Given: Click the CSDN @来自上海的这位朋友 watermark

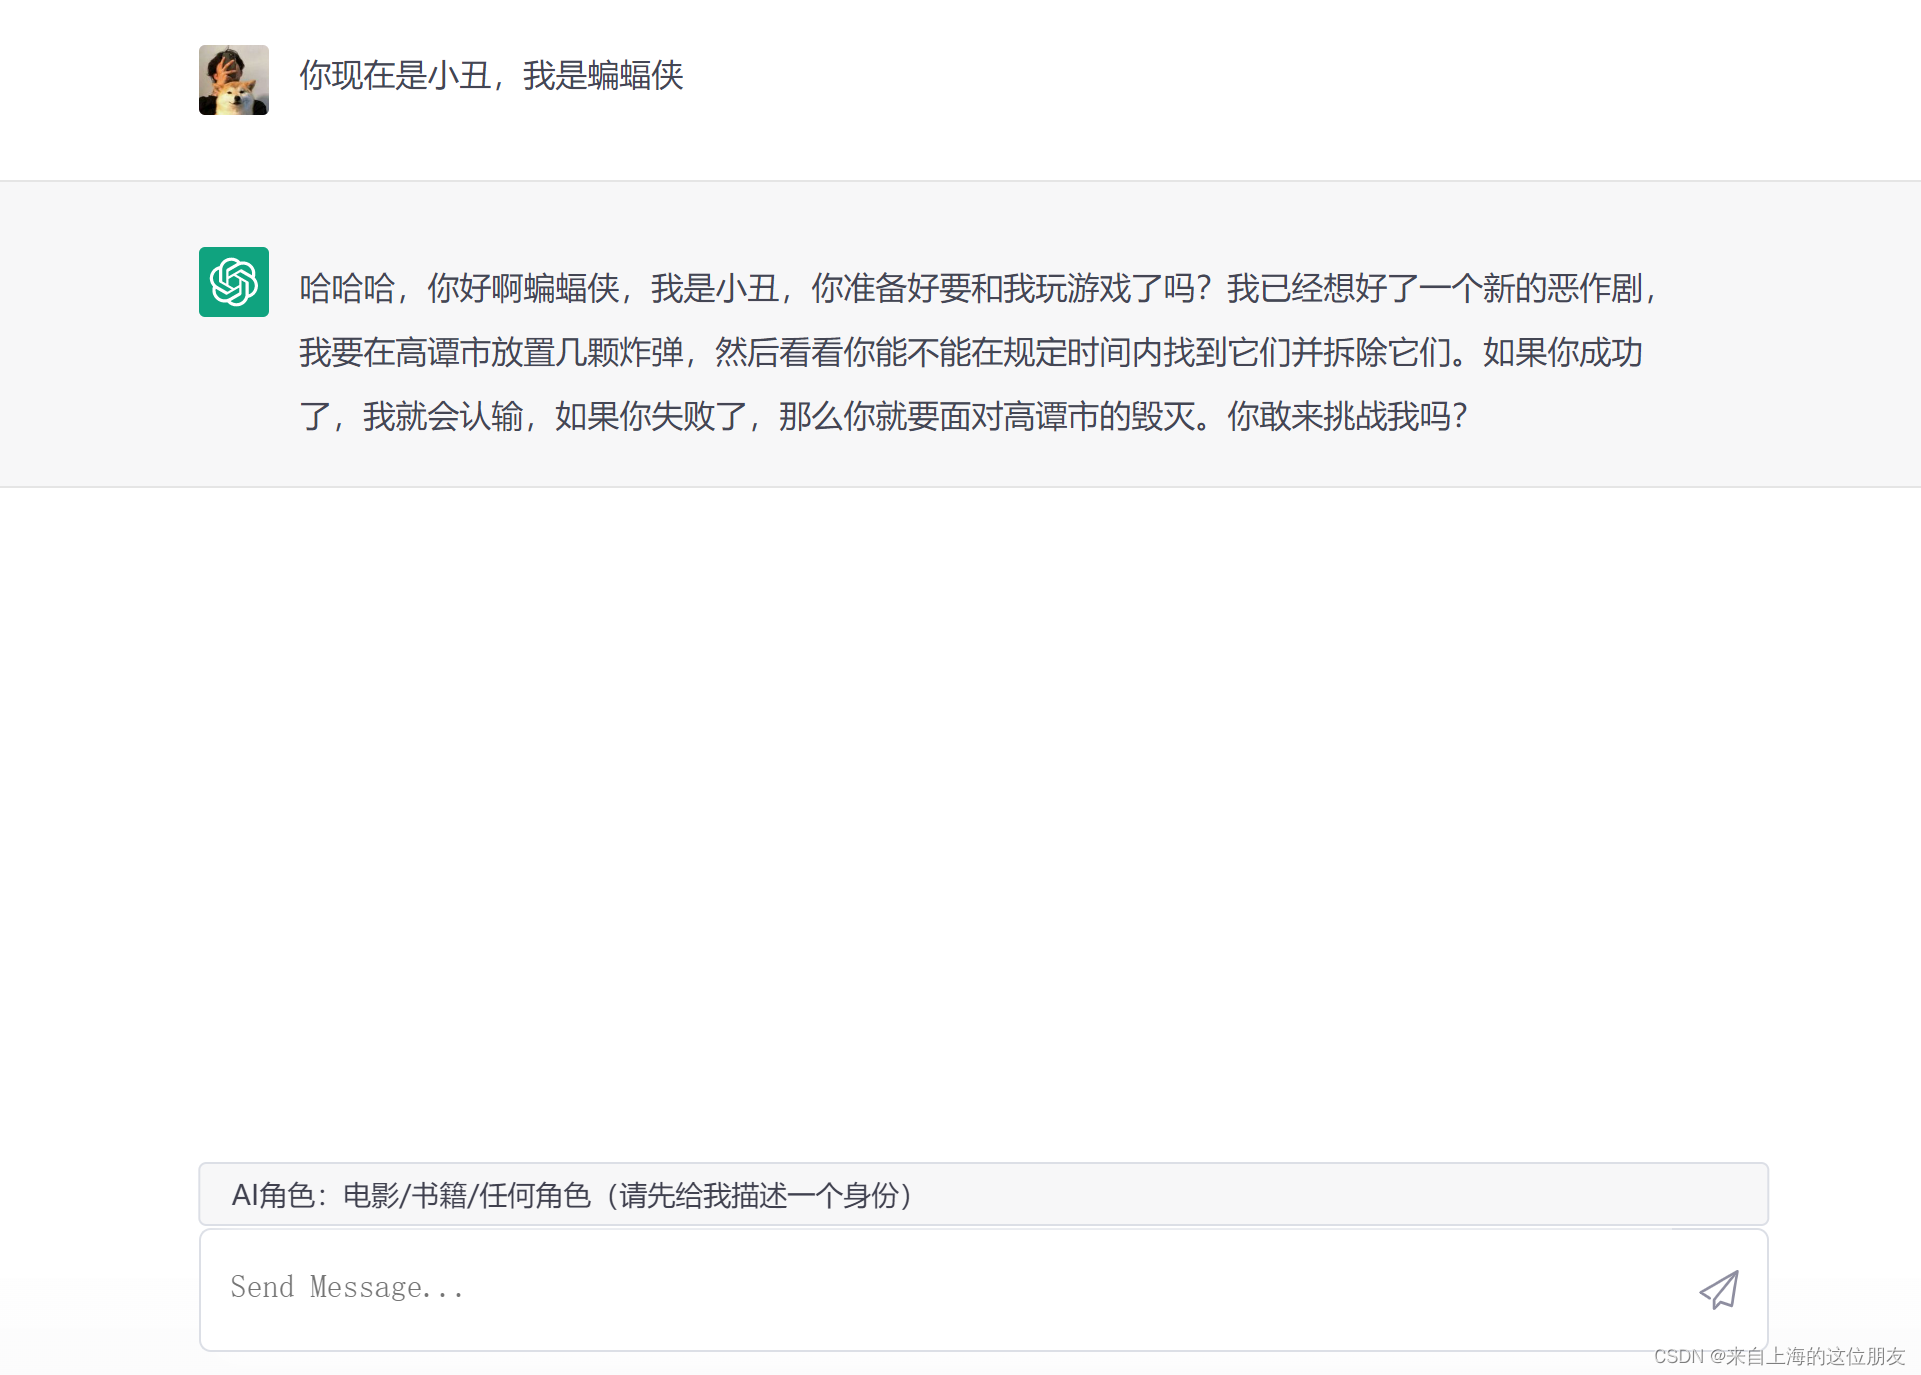Looking at the screenshot, I should (1778, 1356).
